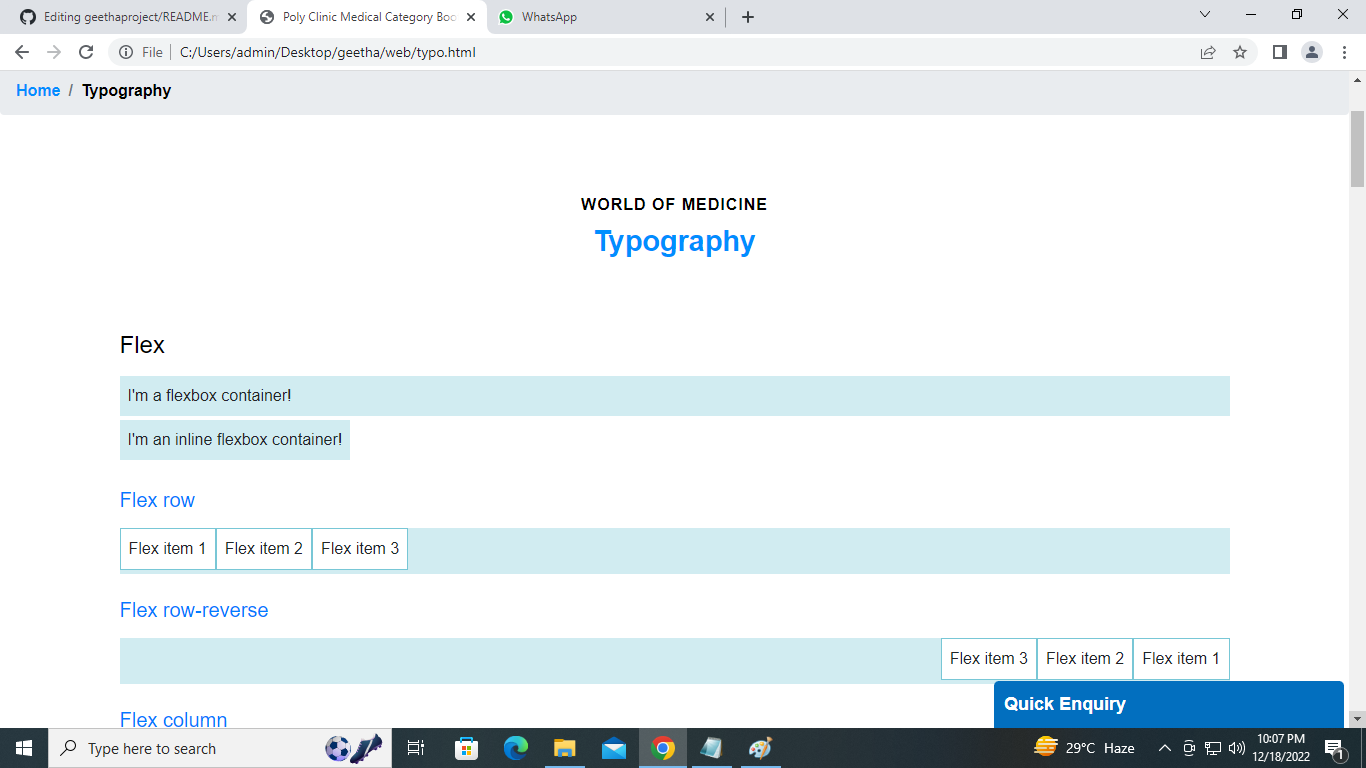Bookmark this page with the star icon

click(x=1240, y=52)
